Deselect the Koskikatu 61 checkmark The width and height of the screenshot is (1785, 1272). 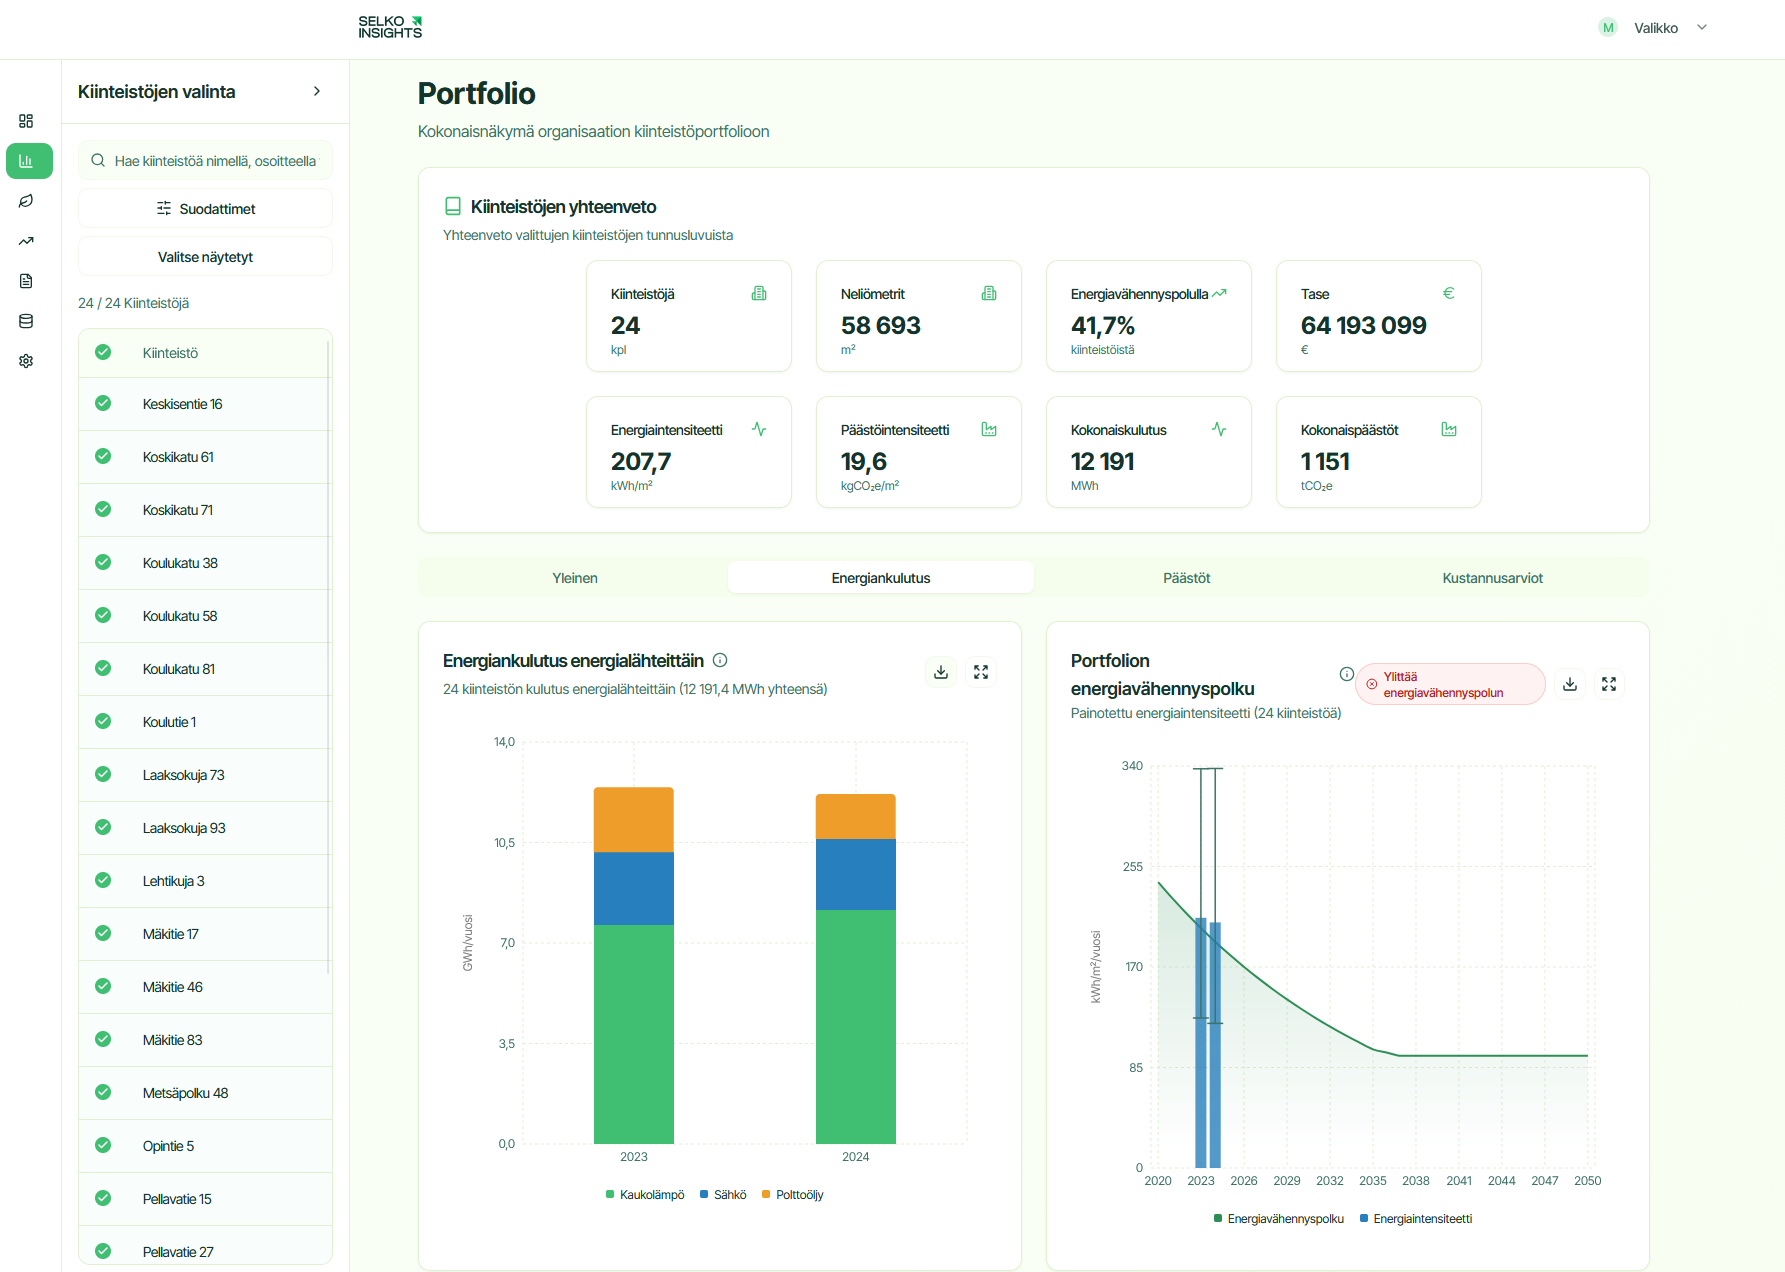(x=103, y=456)
